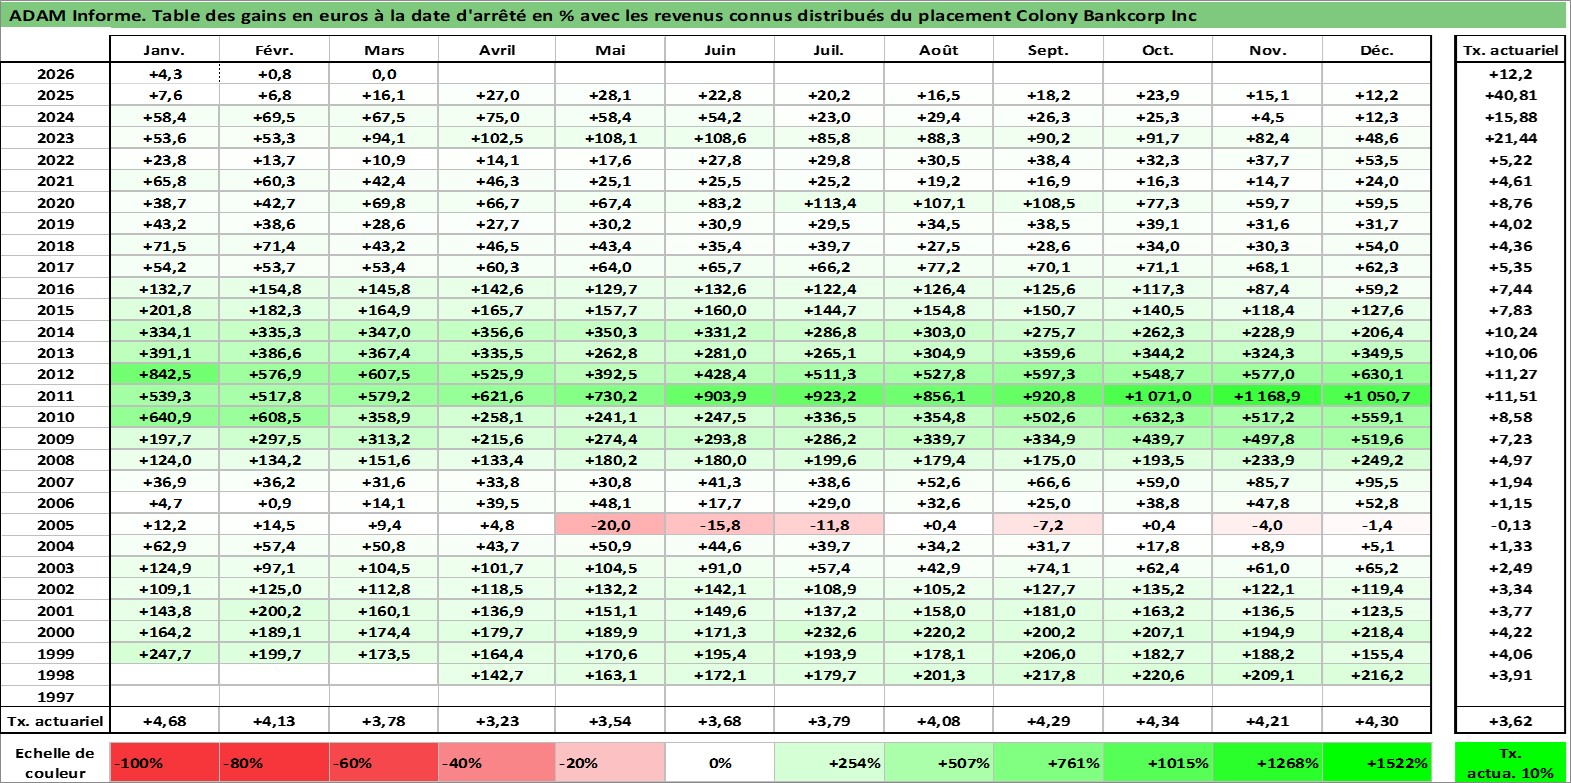This screenshot has height=783, width=1571.
Task: Click the right-side Tx. actuariel column header
Action: (1510, 50)
